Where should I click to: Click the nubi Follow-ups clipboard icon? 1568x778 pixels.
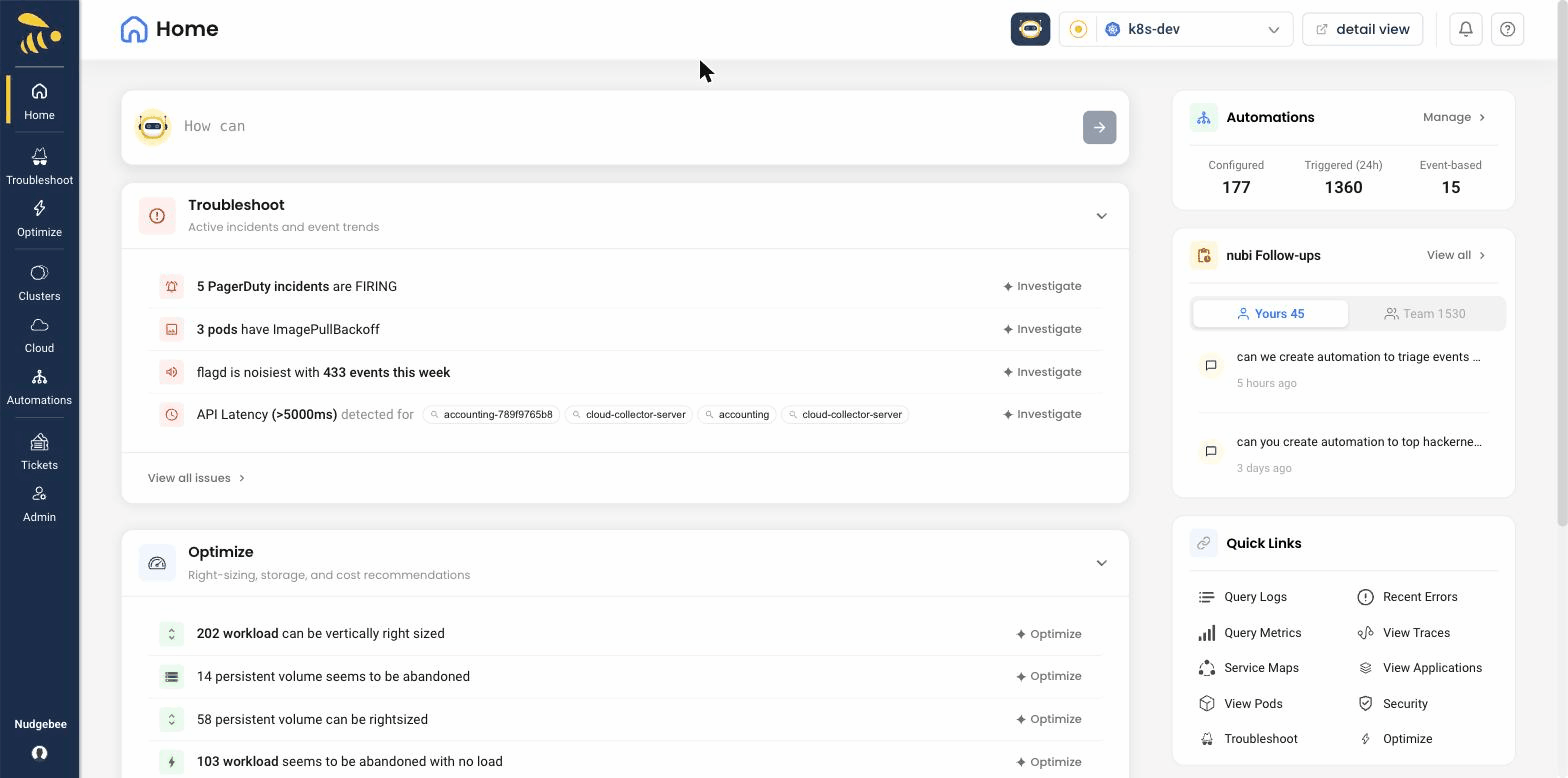coord(1203,255)
